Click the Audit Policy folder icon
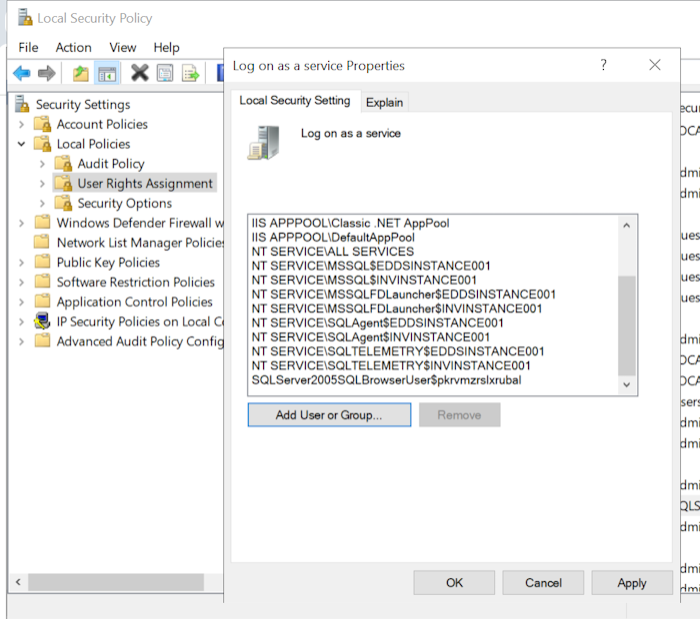 63,164
